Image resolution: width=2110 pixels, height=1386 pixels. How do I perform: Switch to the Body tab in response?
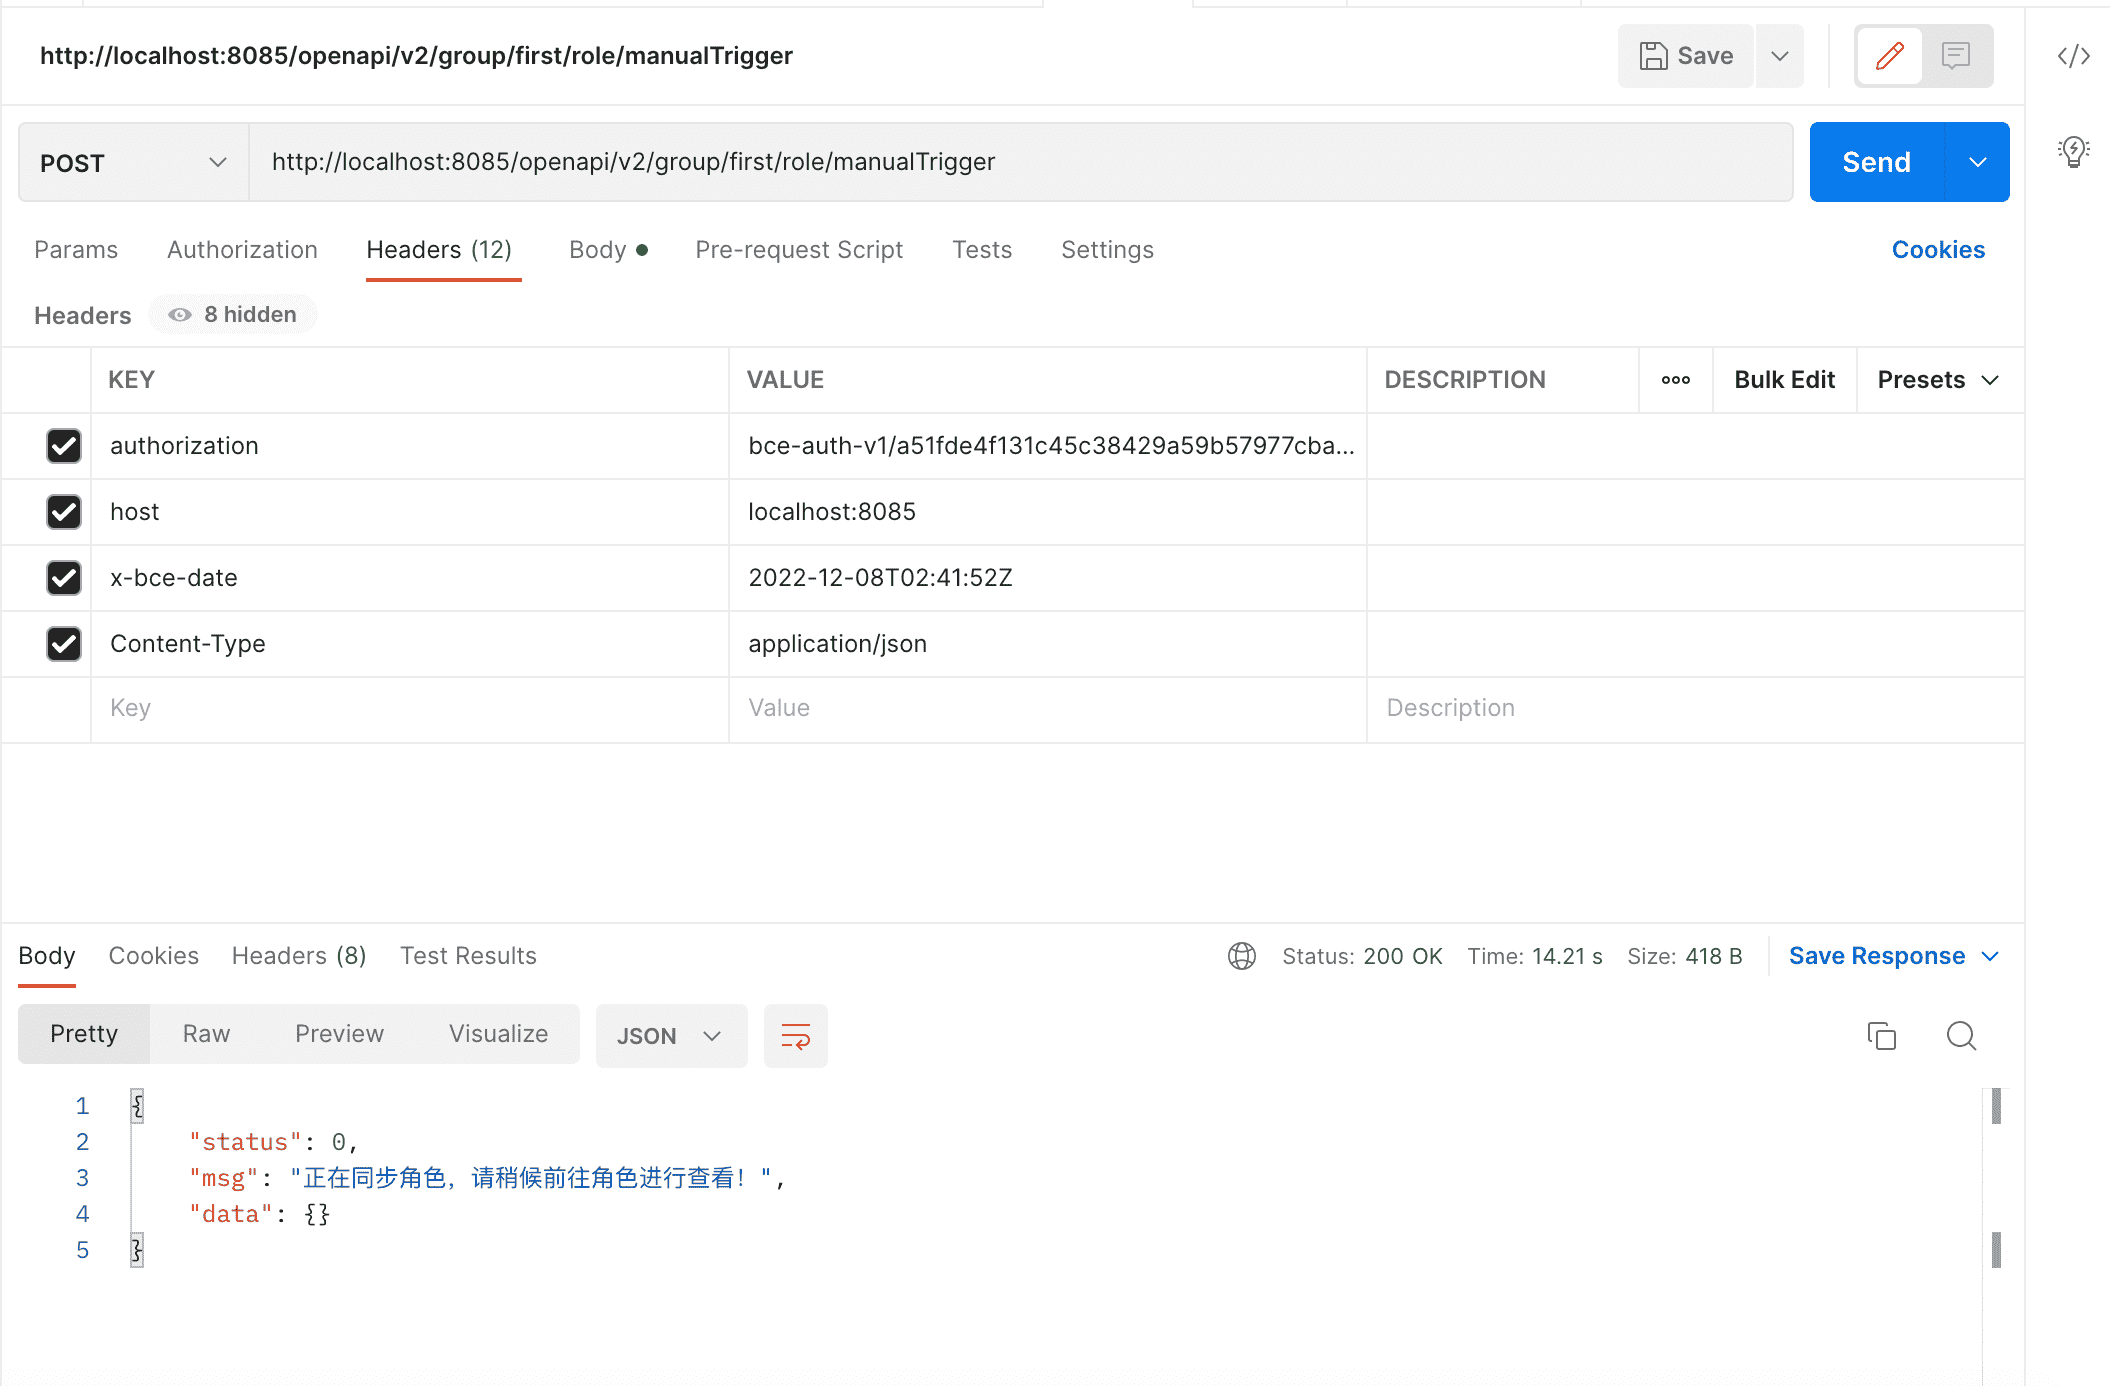tap(46, 954)
